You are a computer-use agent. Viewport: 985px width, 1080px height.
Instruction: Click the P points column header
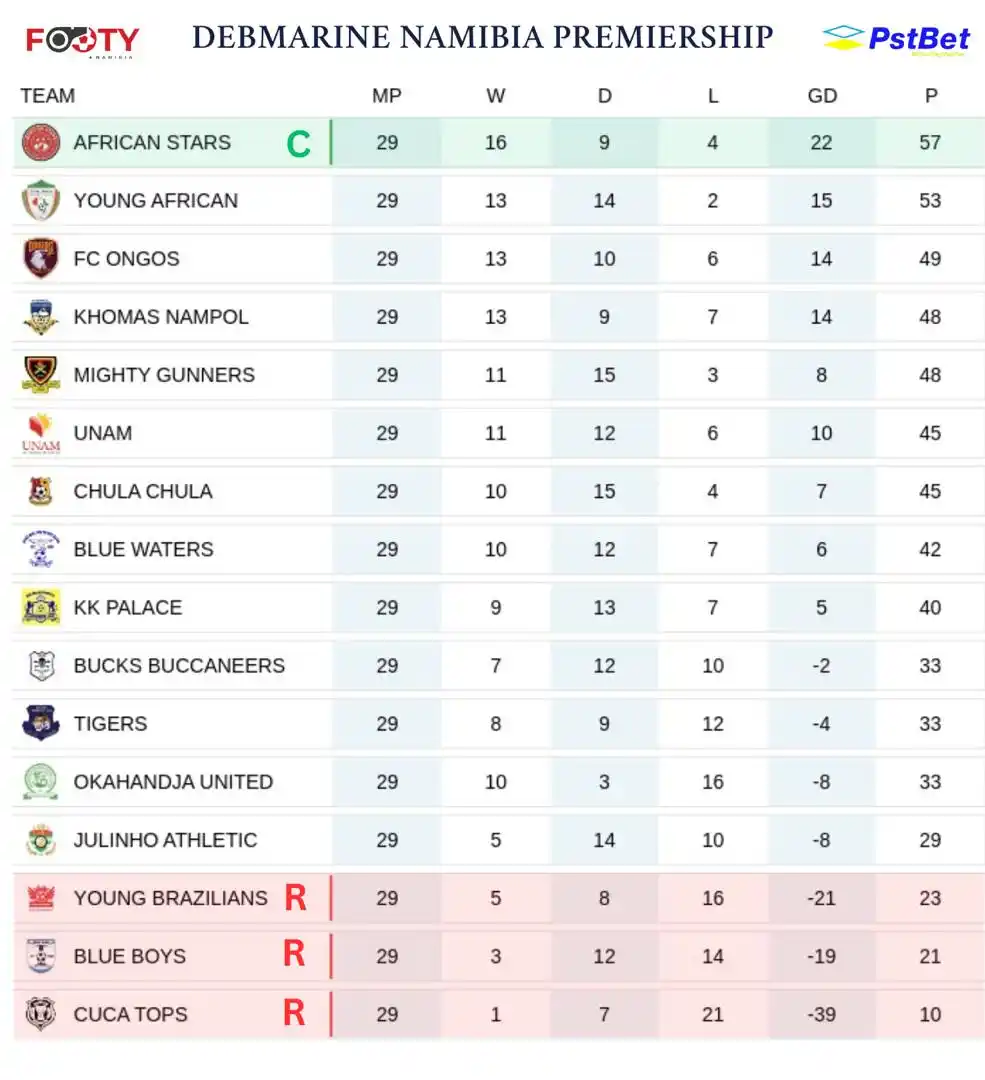point(931,96)
